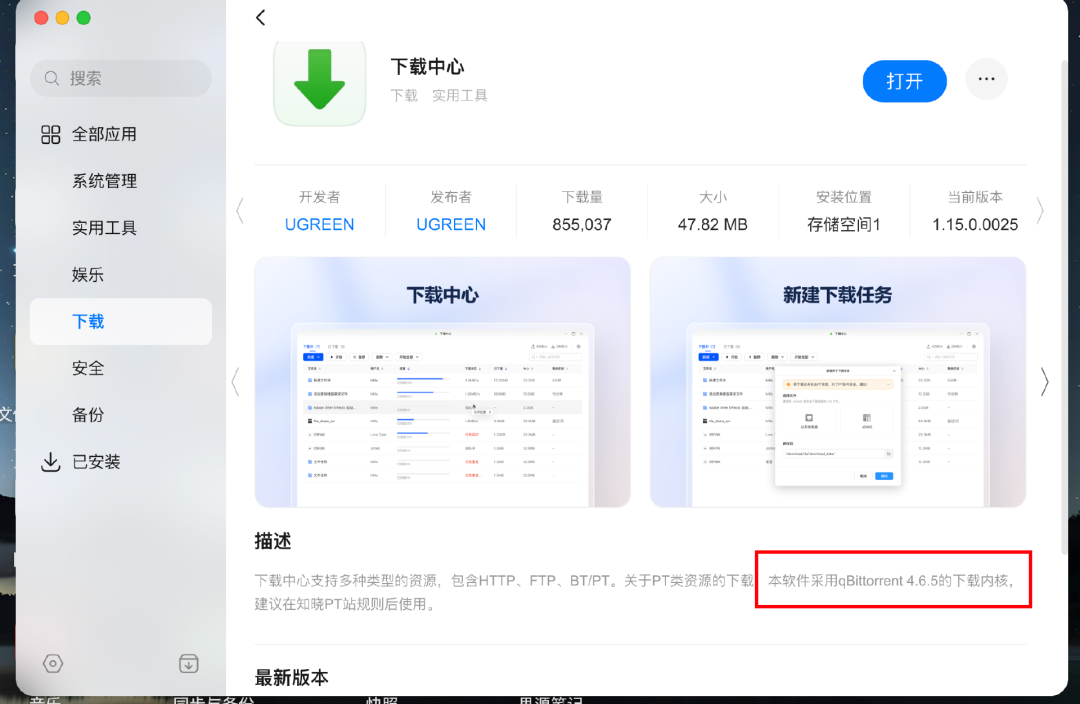Click the 全部应用 grid icon

coord(50,134)
